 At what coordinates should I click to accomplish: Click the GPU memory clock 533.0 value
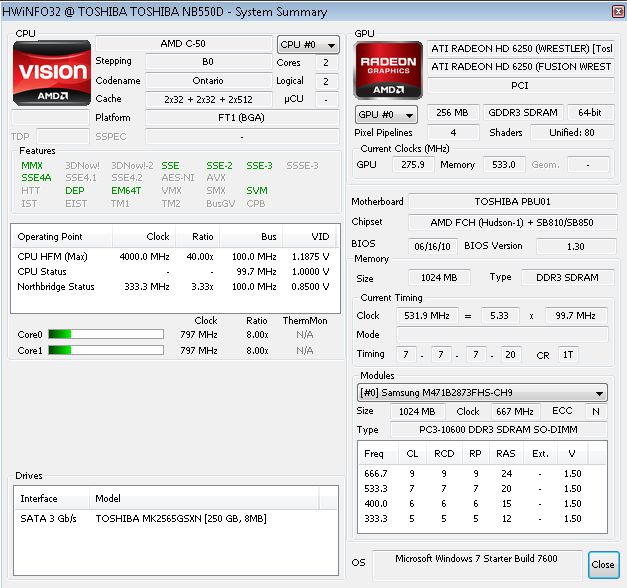click(504, 164)
